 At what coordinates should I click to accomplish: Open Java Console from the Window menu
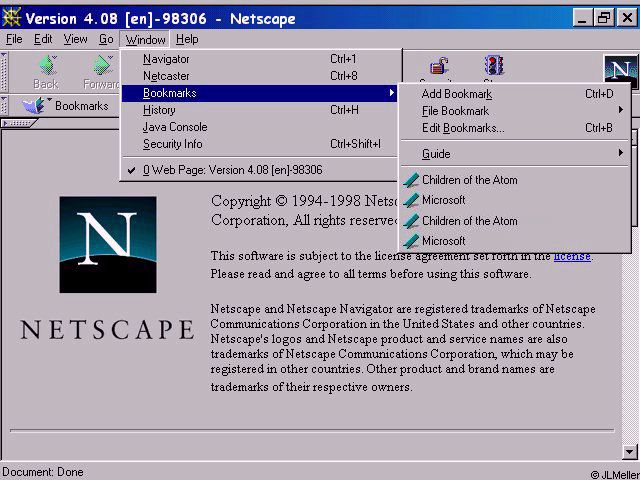click(x=260, y=127)
